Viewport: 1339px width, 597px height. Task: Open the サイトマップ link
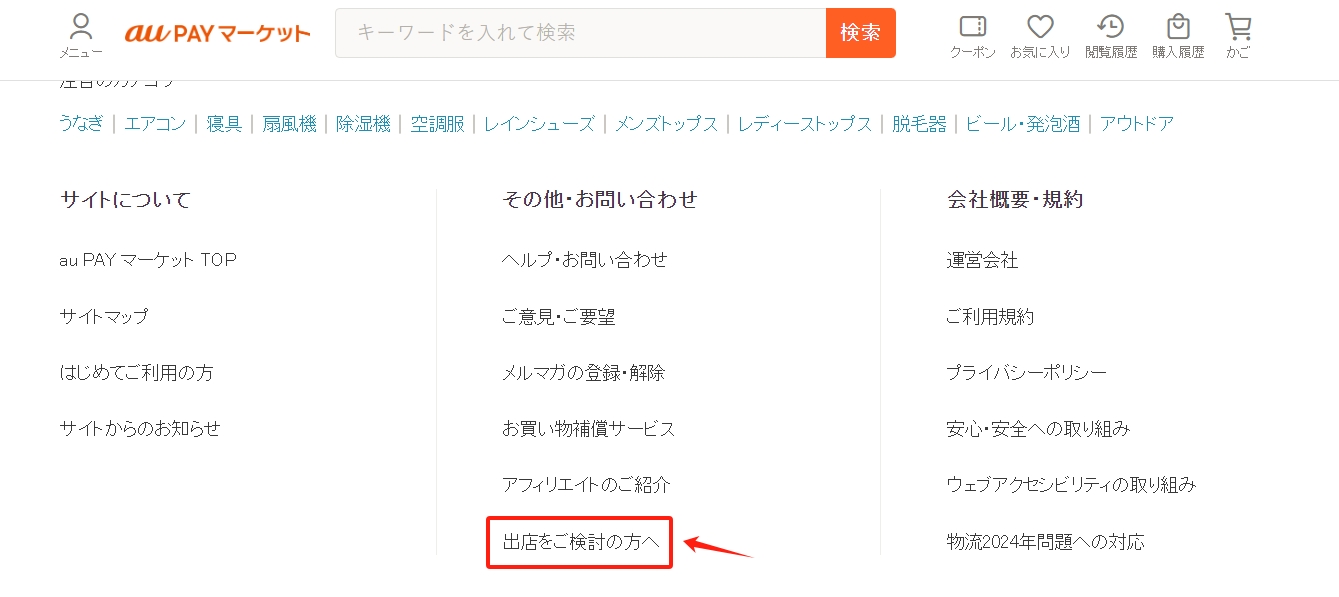pyautogui.click(x=104, y=317)
